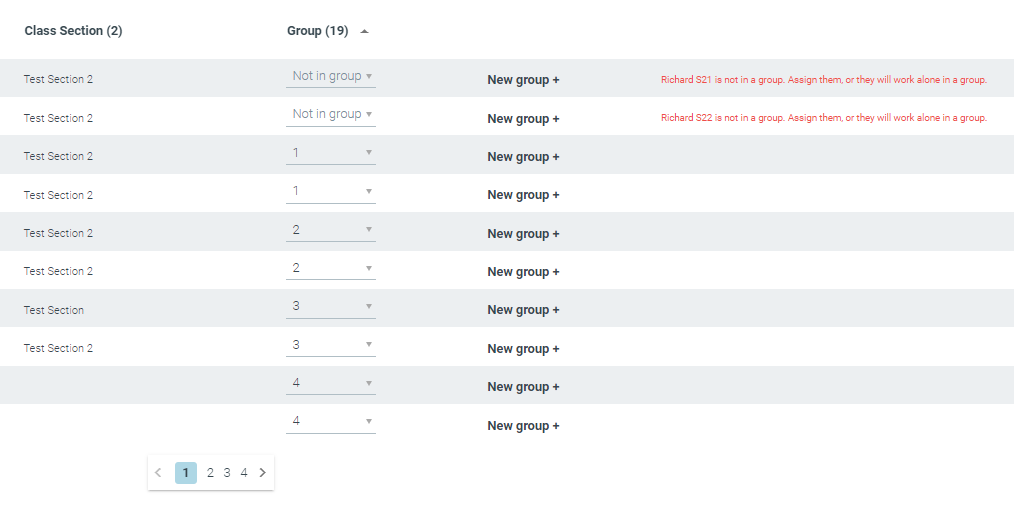Open group dropdown for Richard S21 row

point(330,76)
